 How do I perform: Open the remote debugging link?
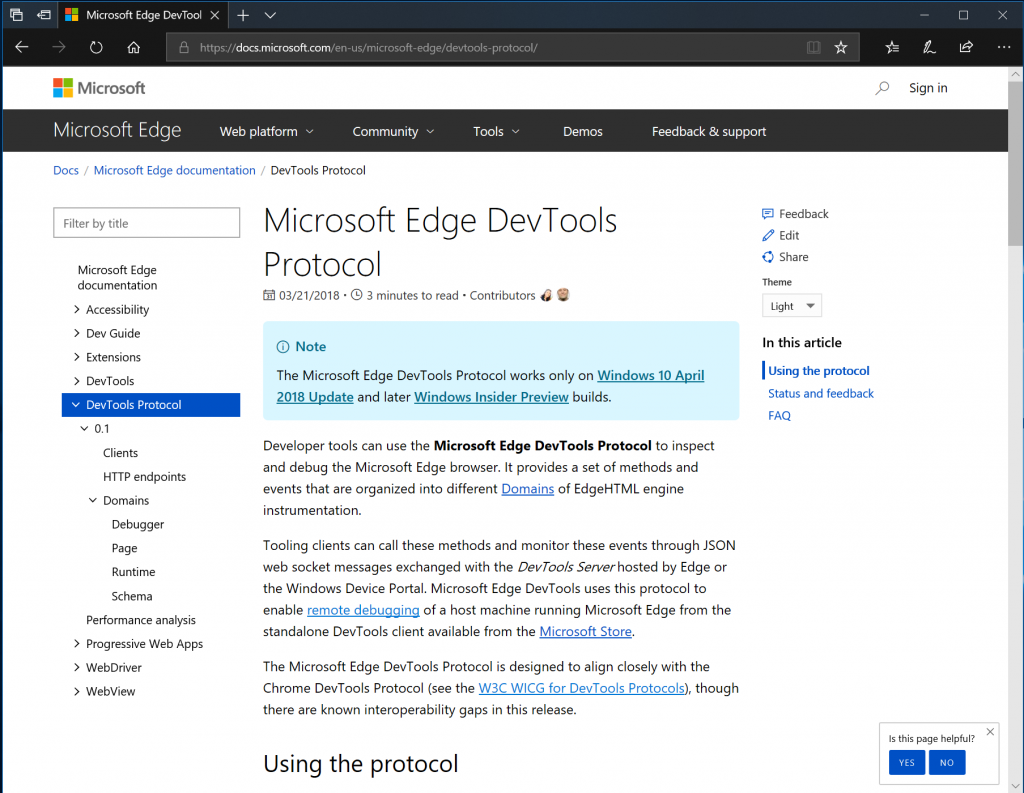click(x=363, y=609)
